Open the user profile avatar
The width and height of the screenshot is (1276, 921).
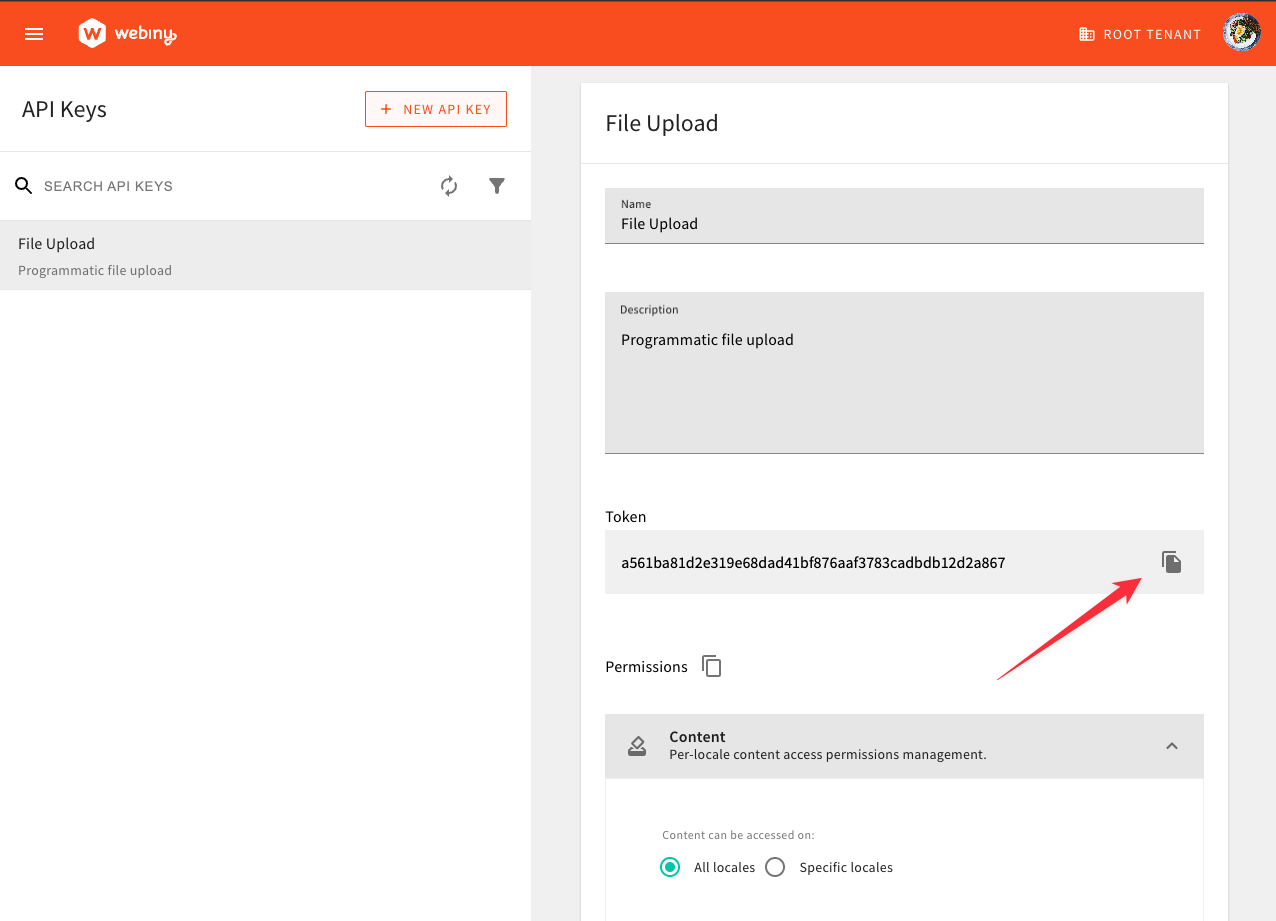pyautogui.click(x=1241, y=32)
